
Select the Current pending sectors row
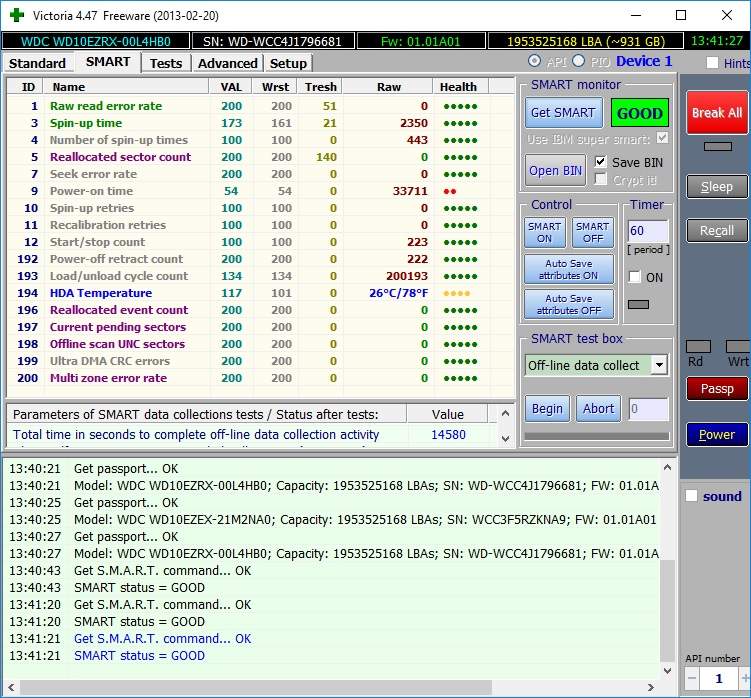click(261, 327)
